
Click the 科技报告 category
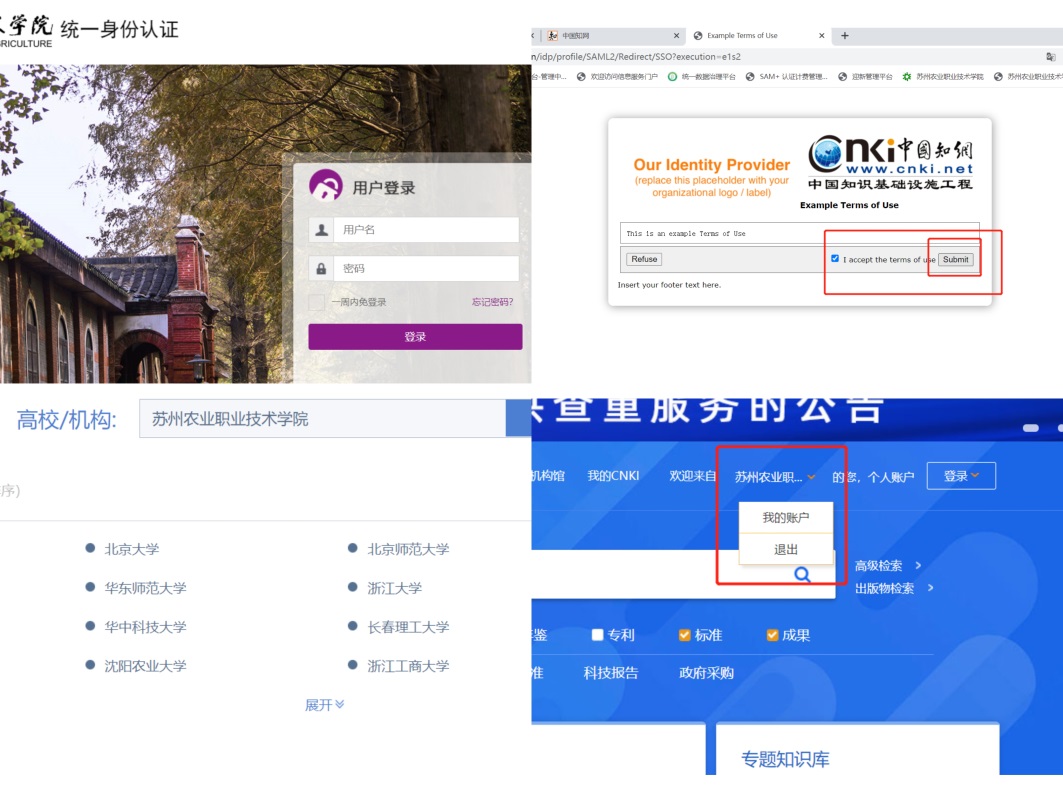[x=611, y=673]
